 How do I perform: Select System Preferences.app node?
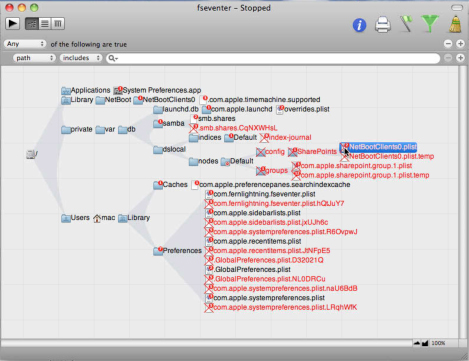tap(157, 90)
